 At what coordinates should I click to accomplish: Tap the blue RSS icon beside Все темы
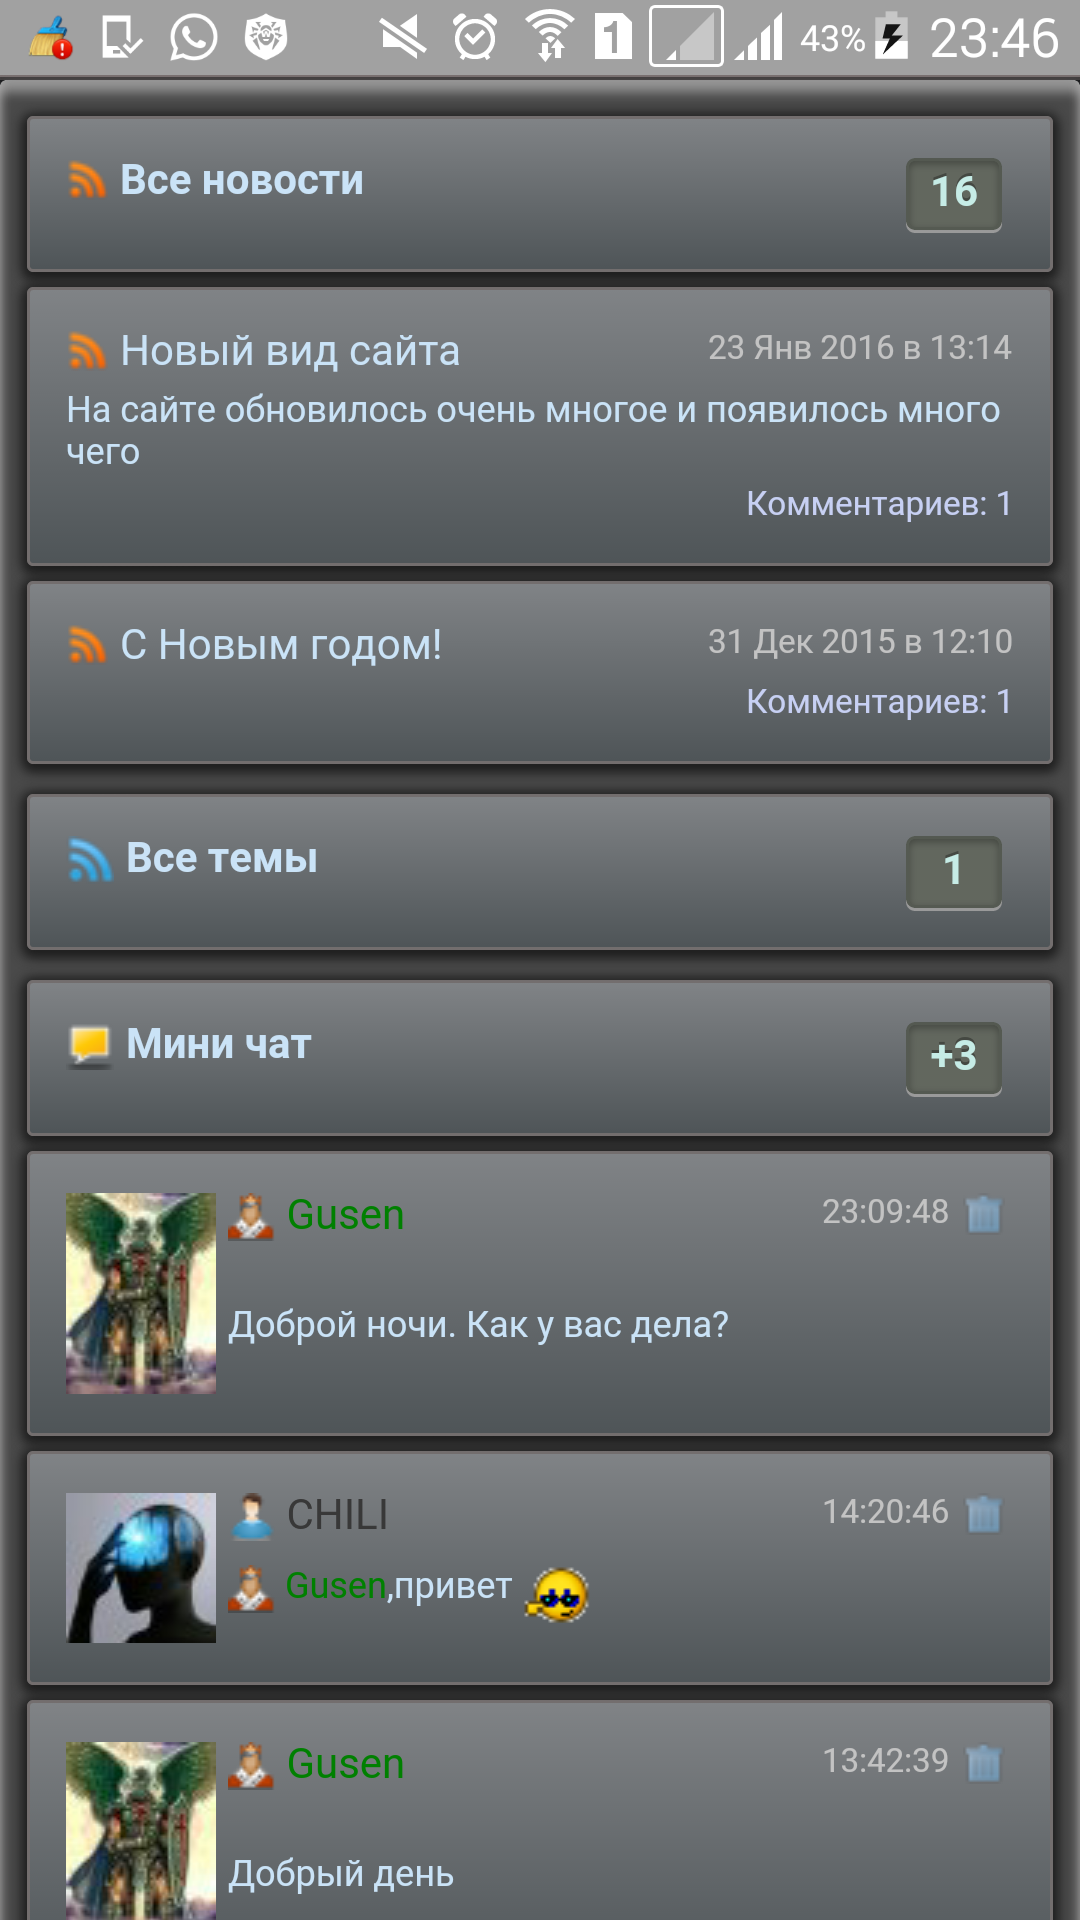click(90, 860)
